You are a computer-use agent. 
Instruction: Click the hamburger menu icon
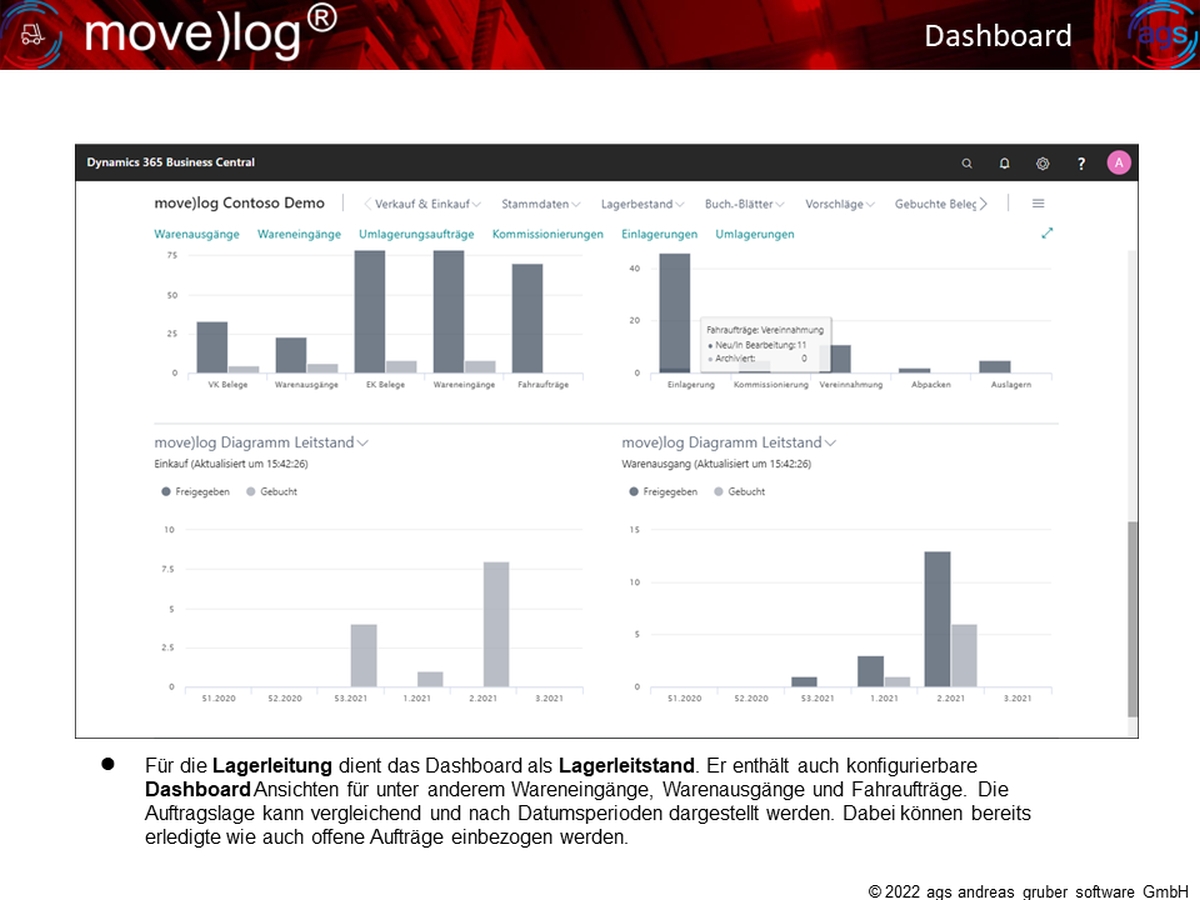[x=1038, y=203]
